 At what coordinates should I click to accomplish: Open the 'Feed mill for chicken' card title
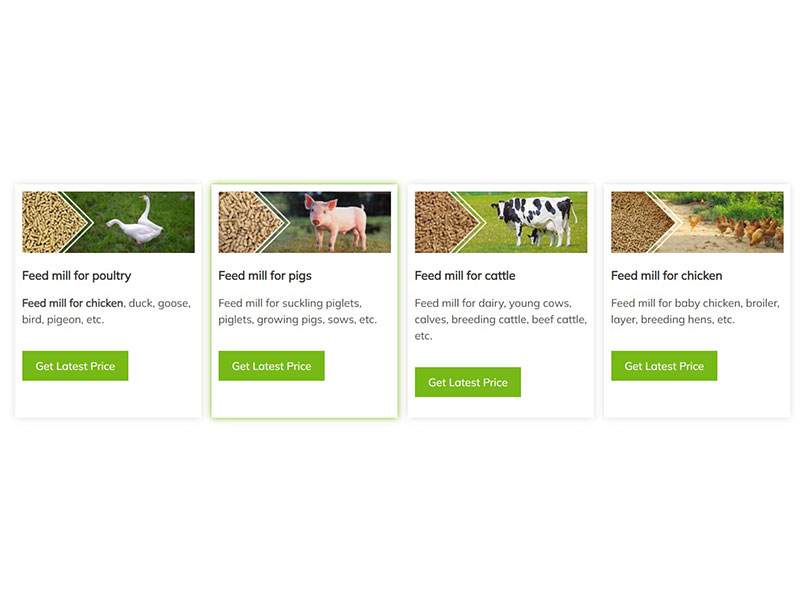pos(666,276)
